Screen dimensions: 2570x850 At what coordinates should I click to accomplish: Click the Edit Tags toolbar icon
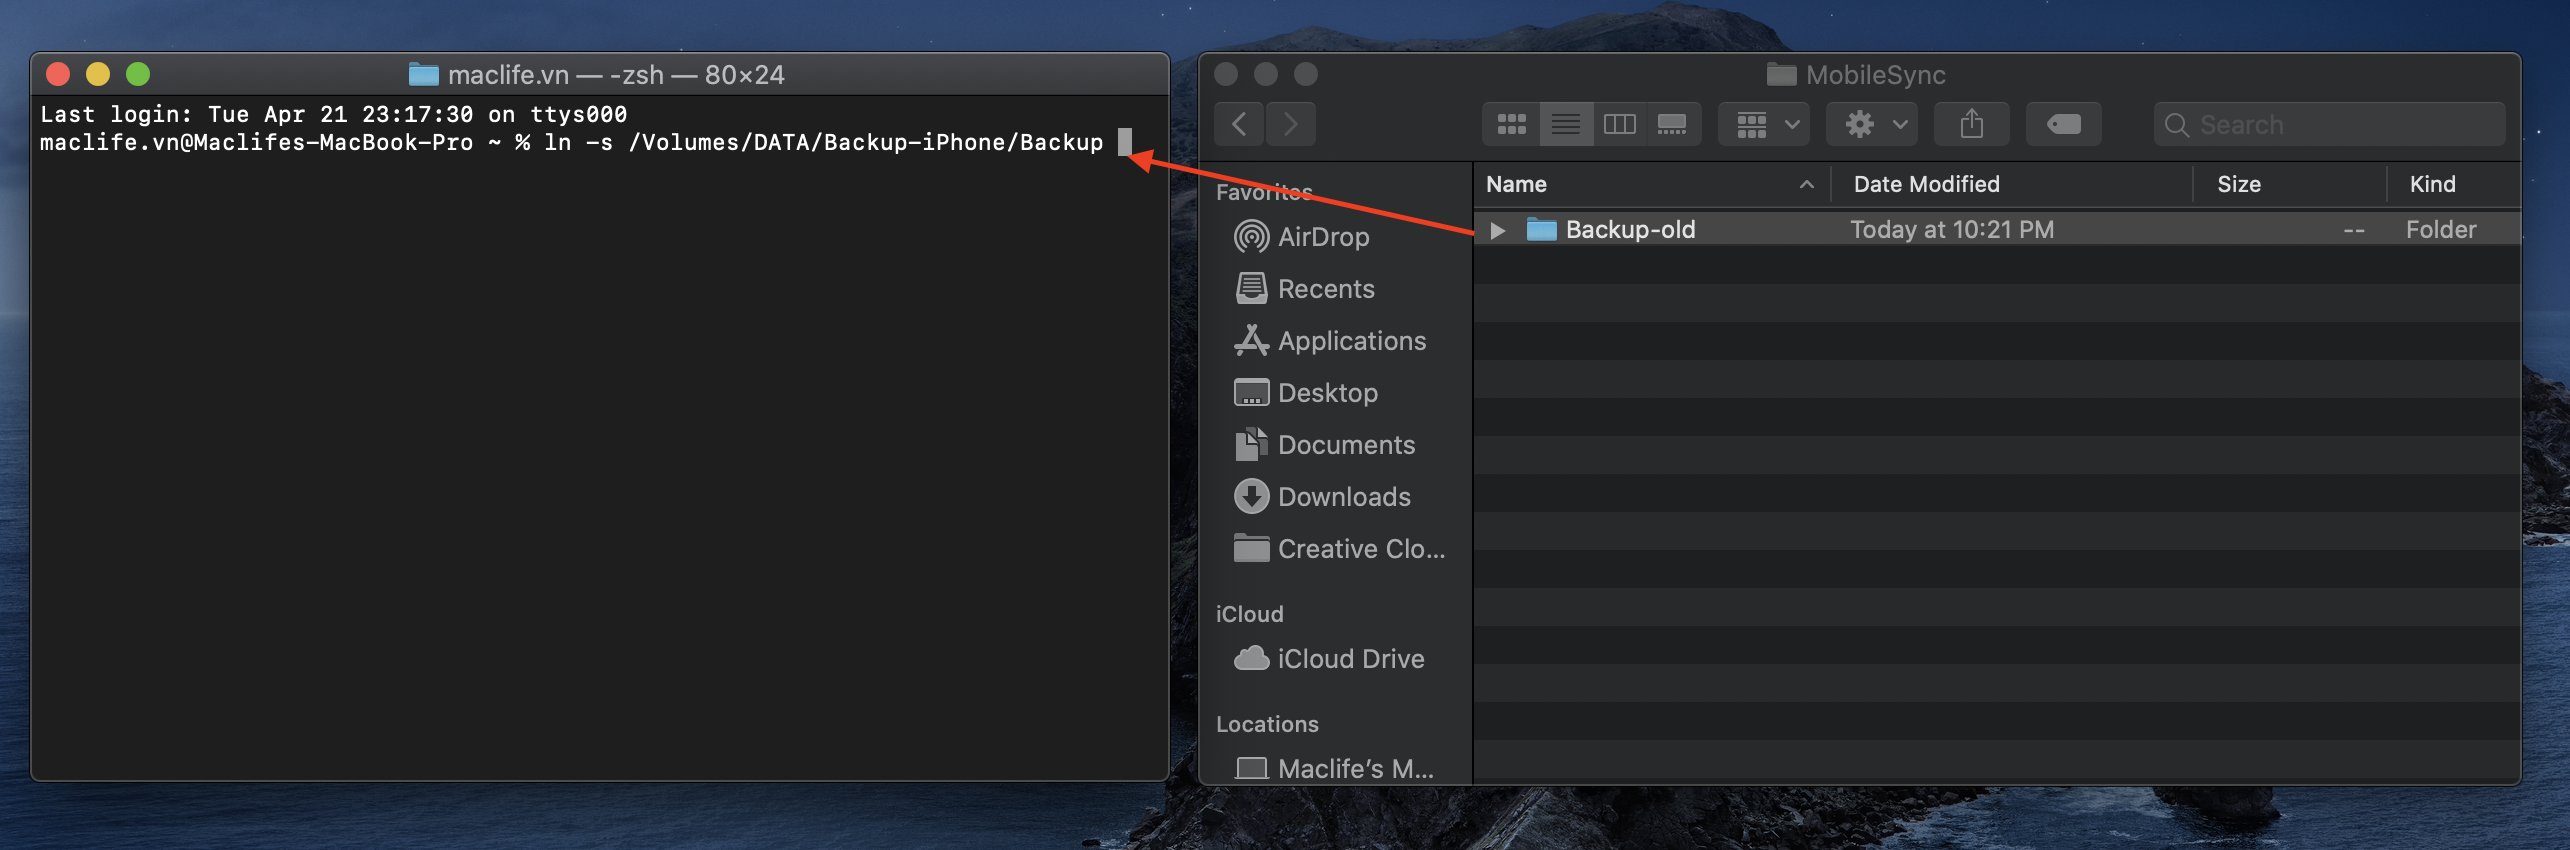2063,124
